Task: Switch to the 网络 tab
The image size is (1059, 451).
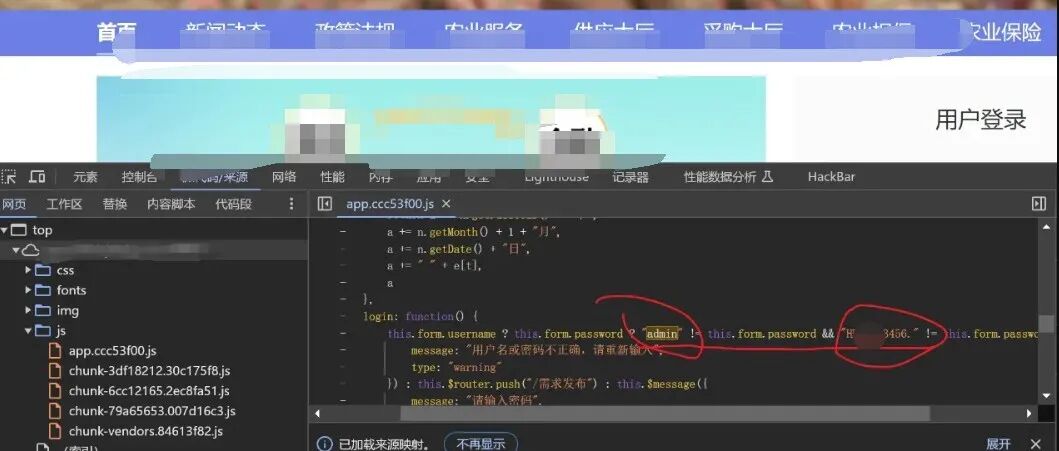Action: tap(284, 177)
